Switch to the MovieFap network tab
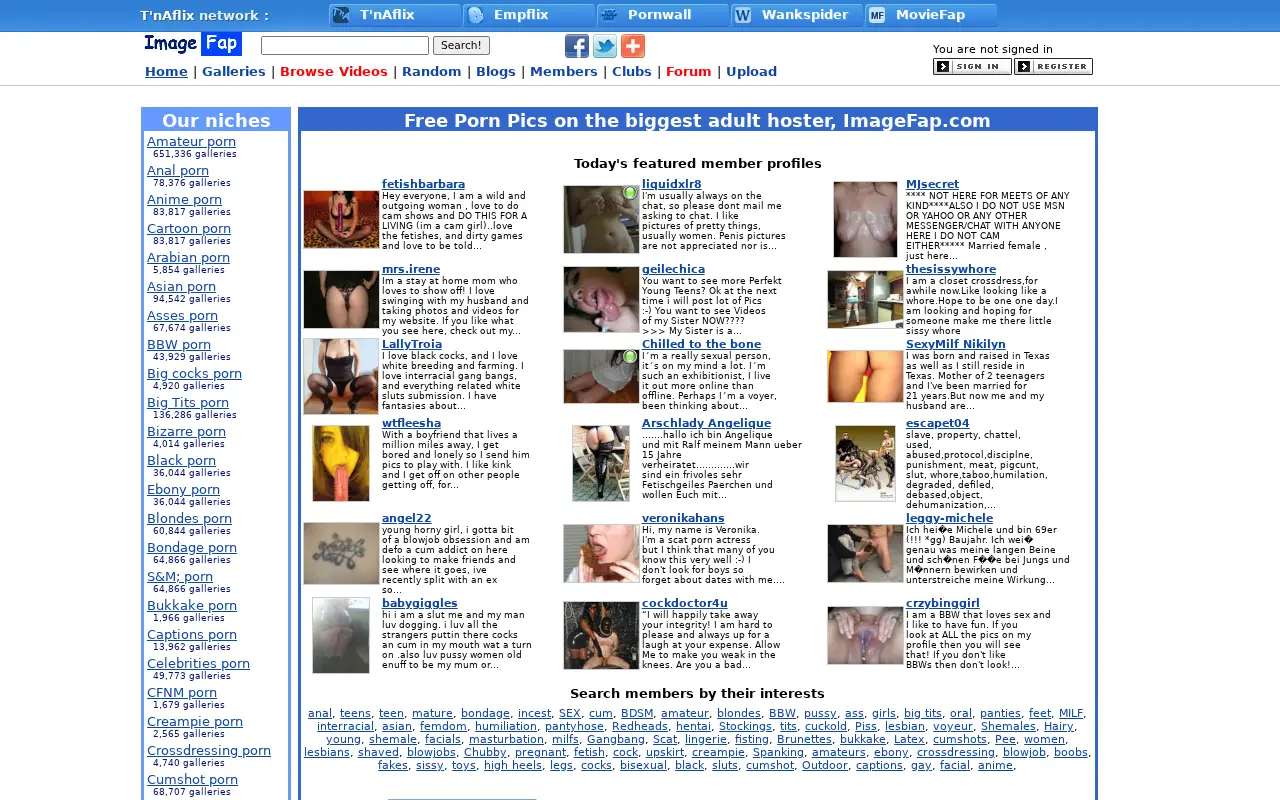The width and height of the screenshot is (1280, 800). (932, 15)
